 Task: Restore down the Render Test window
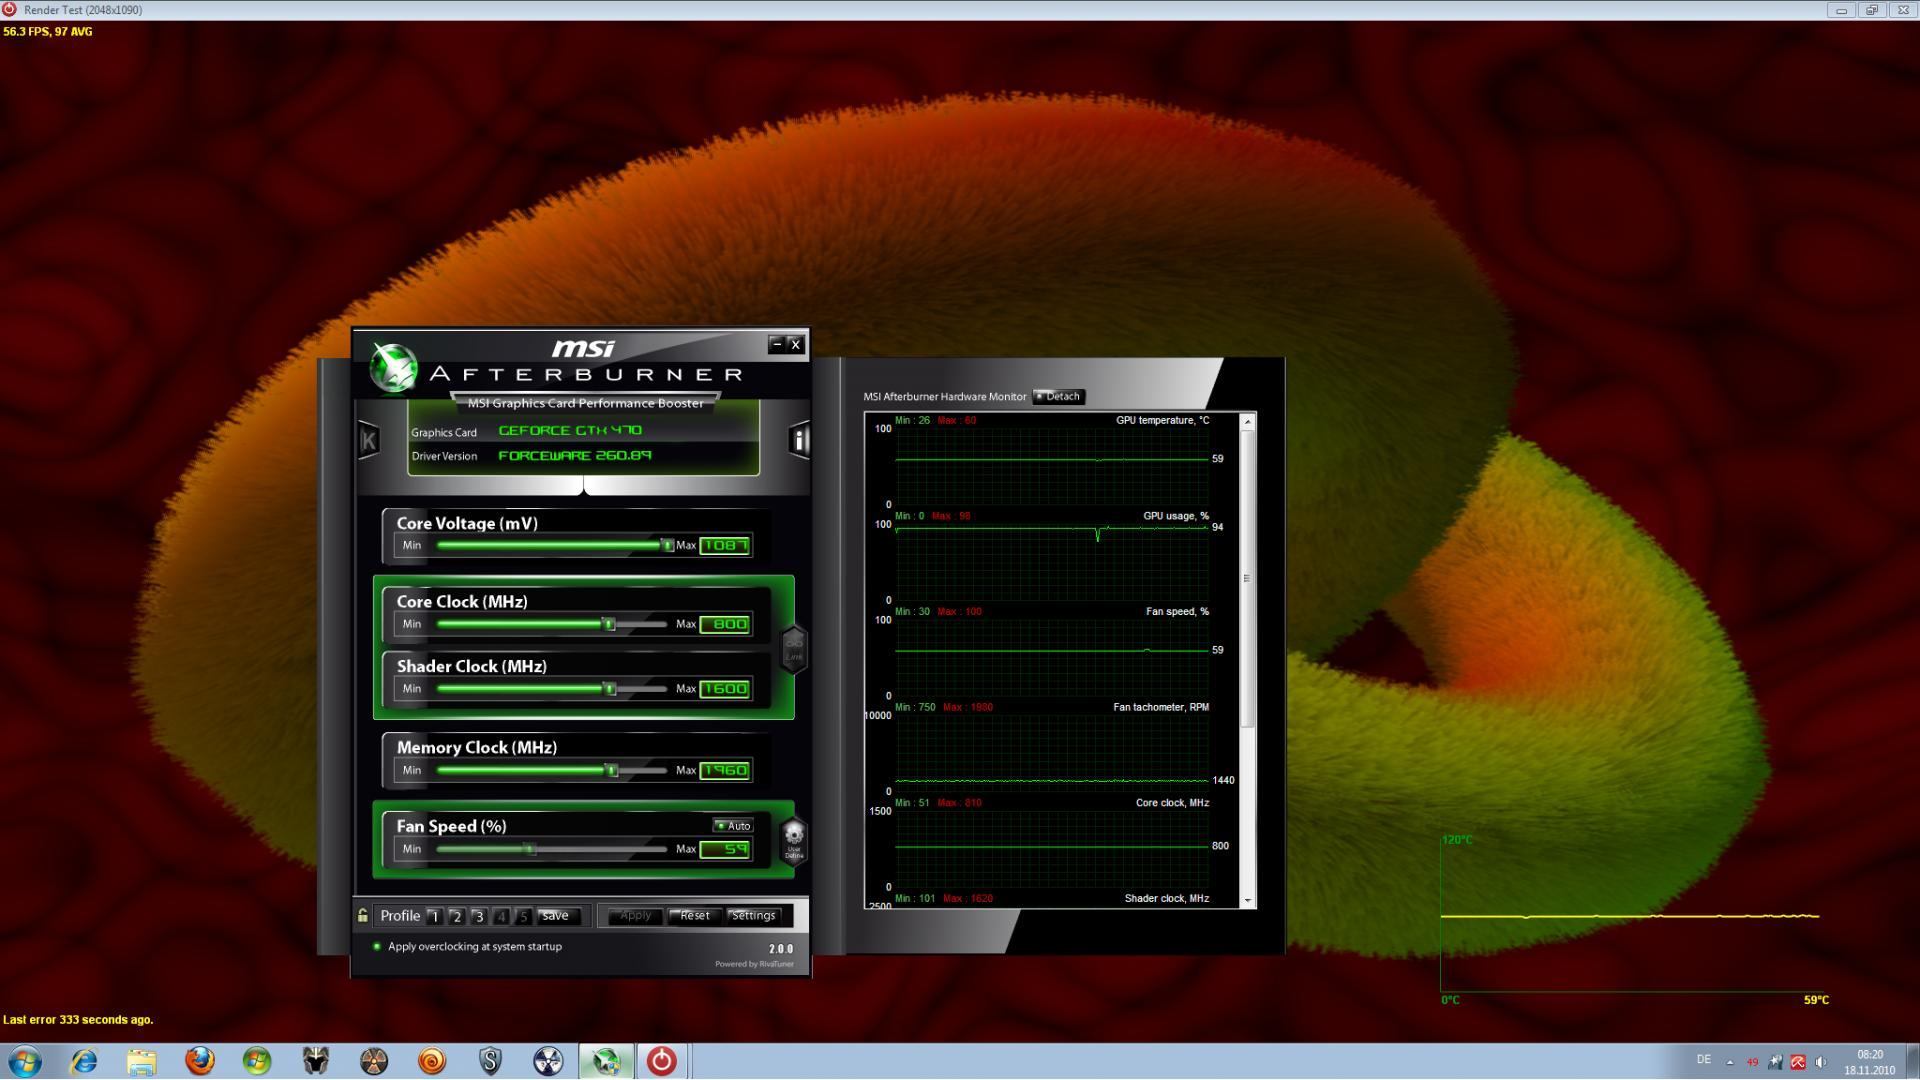[1871, 10]
